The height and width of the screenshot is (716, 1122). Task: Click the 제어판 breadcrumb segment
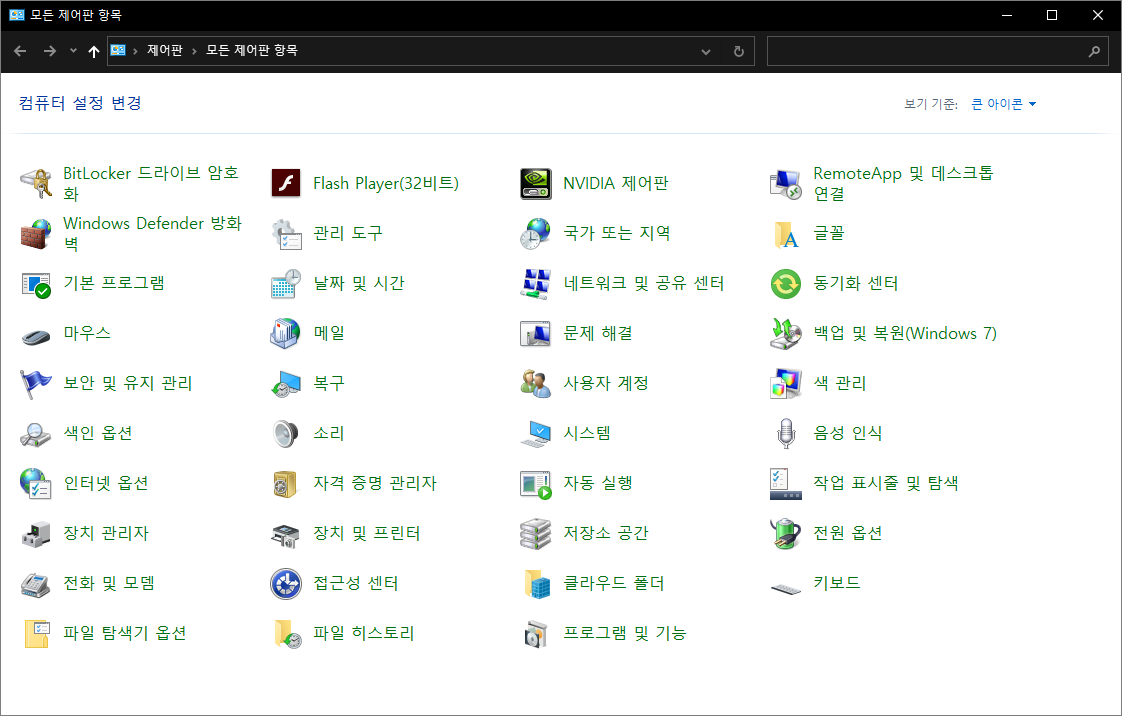click(x=165, y=50)
